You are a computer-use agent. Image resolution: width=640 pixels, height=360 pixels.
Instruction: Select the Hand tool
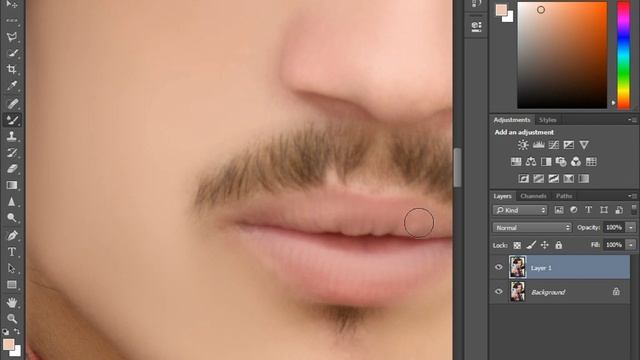point(12,302)
